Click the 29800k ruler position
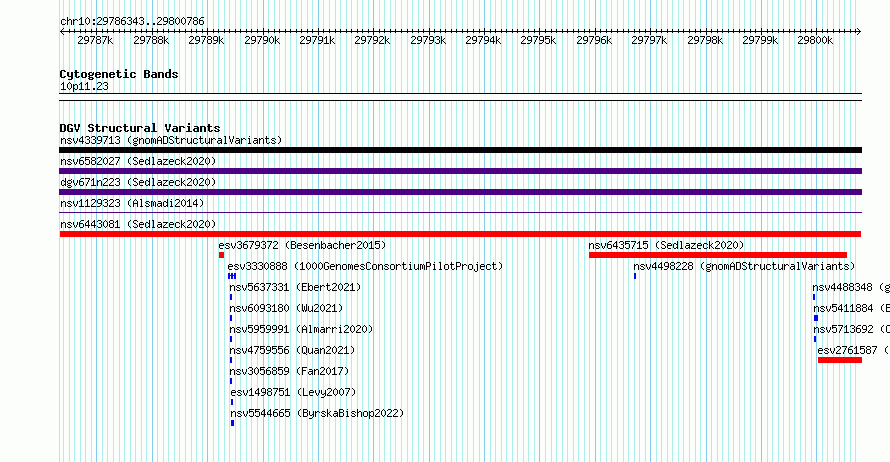Image resolution: width=890 pixels, height=462 pixels. [815, 40]
